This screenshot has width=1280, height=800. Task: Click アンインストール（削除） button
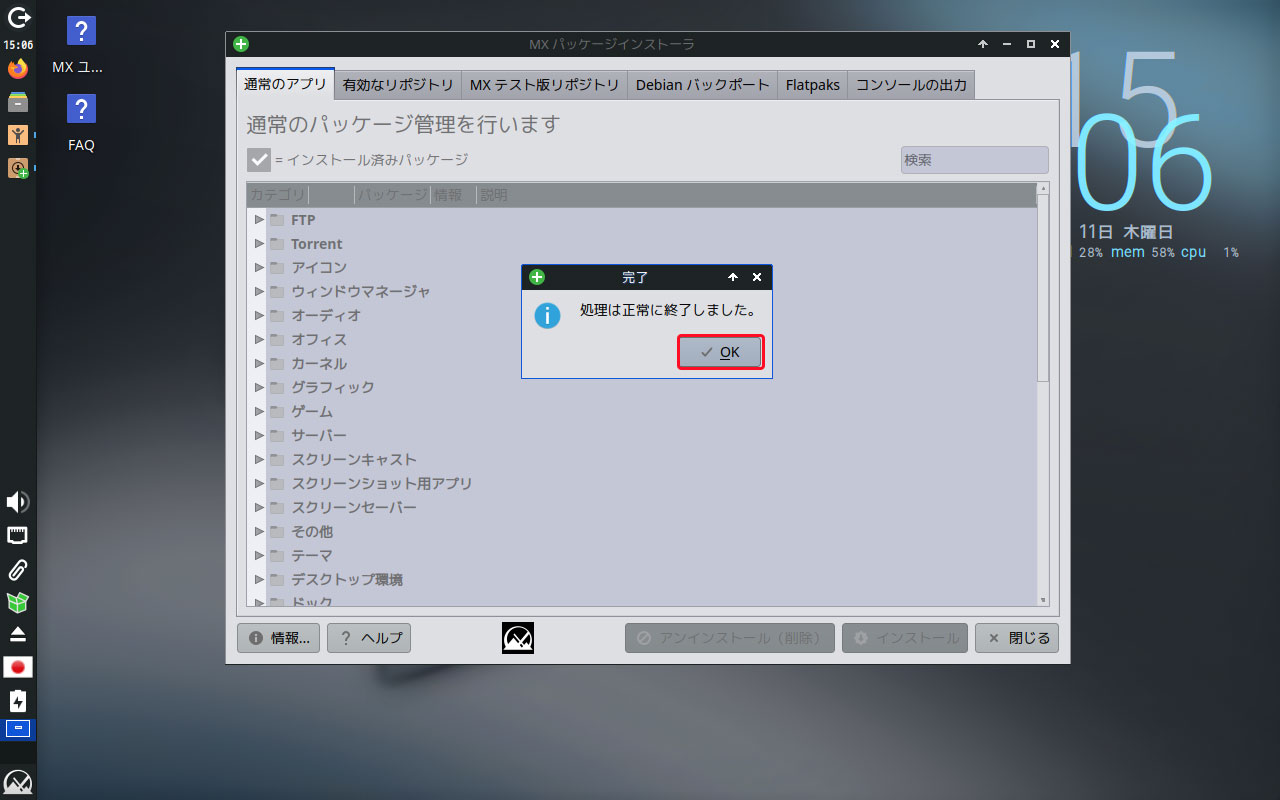coord(730,638)
